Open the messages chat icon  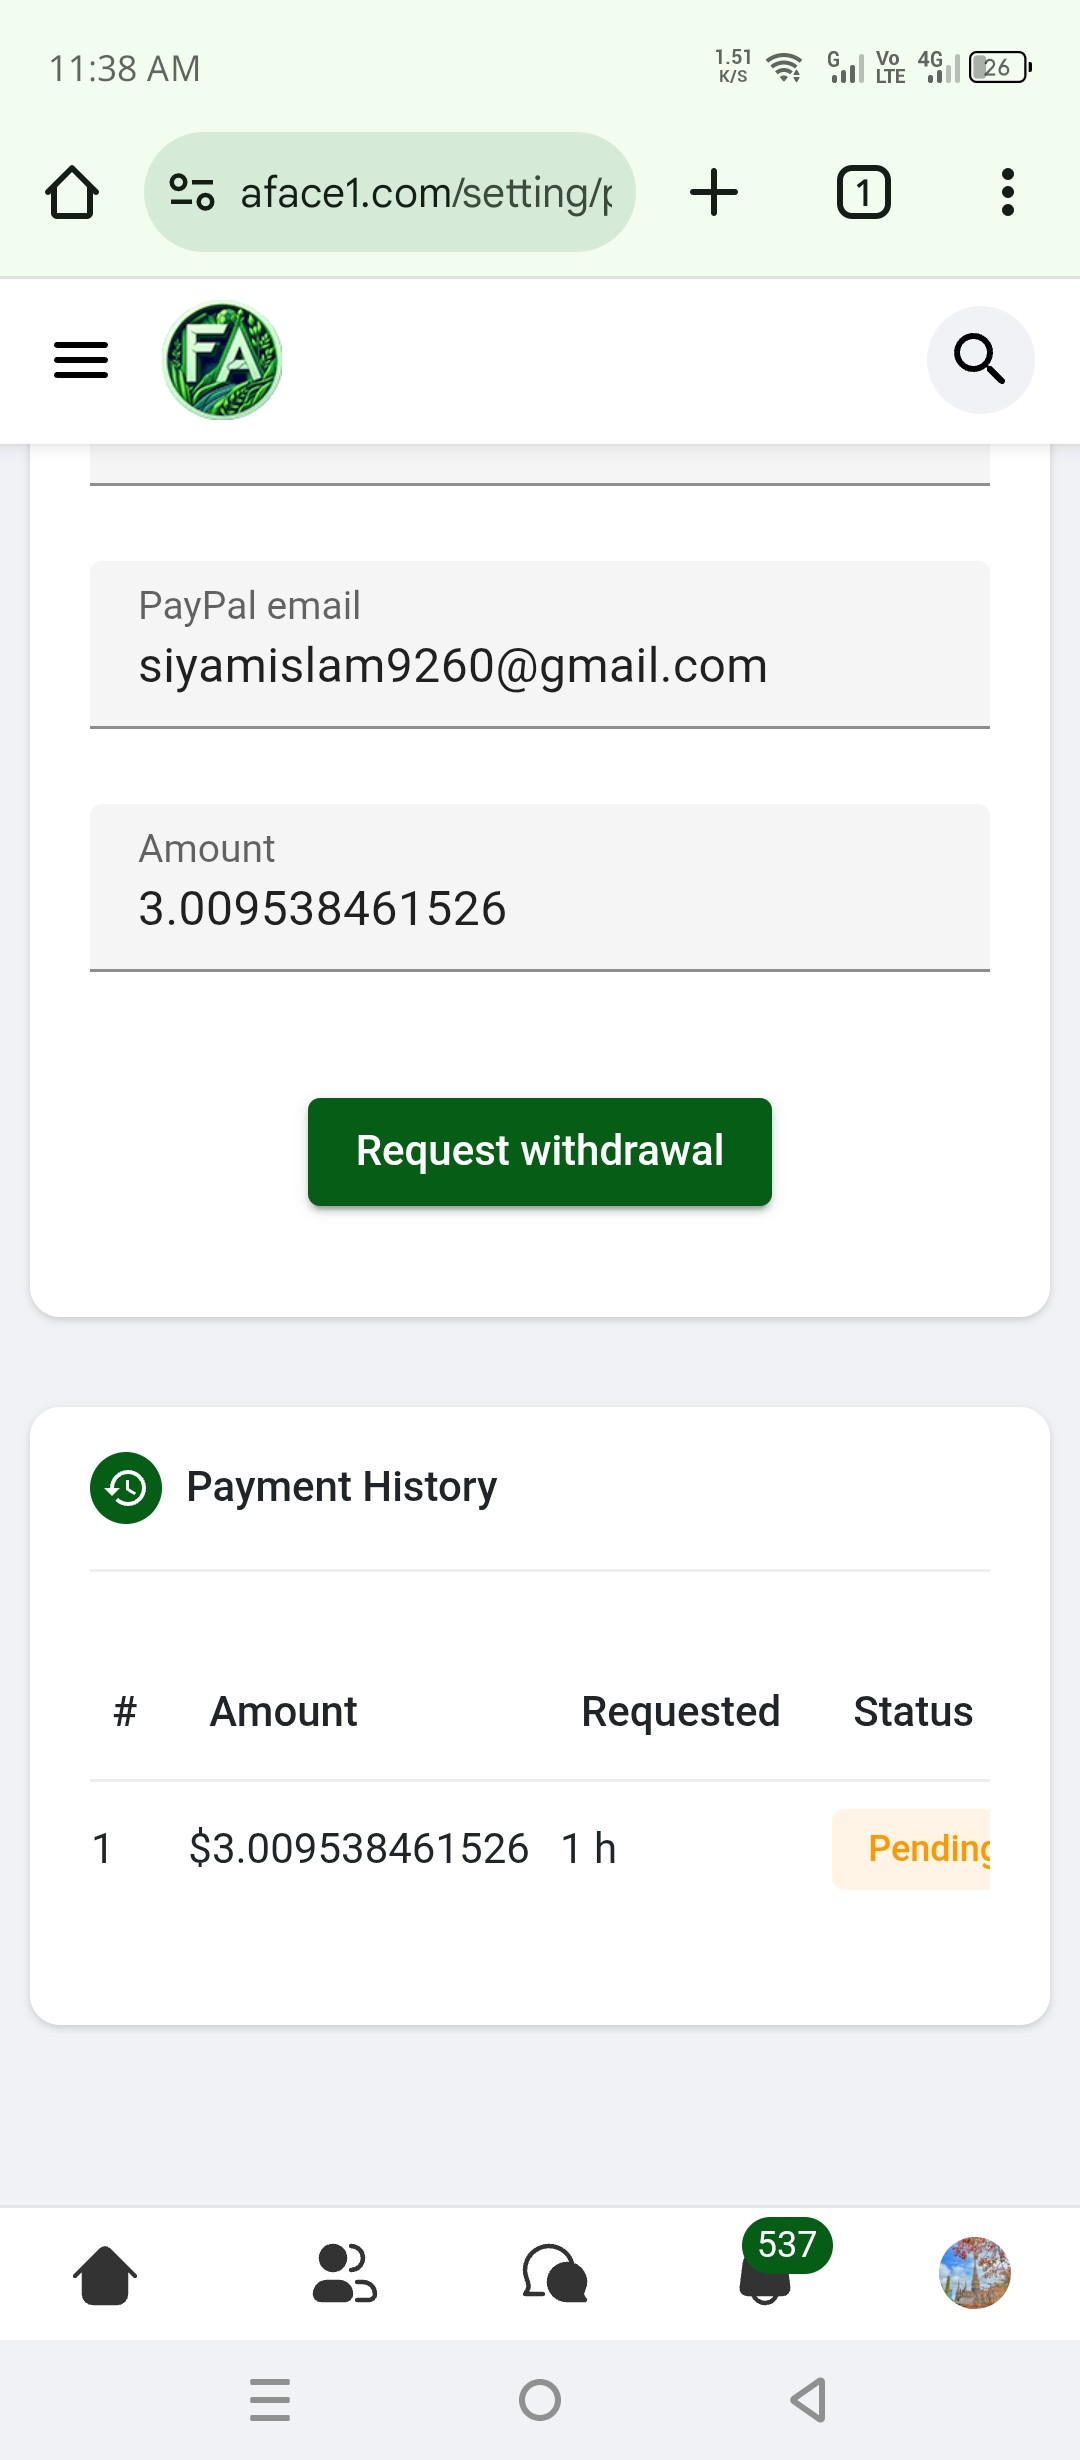[555, 2275]
